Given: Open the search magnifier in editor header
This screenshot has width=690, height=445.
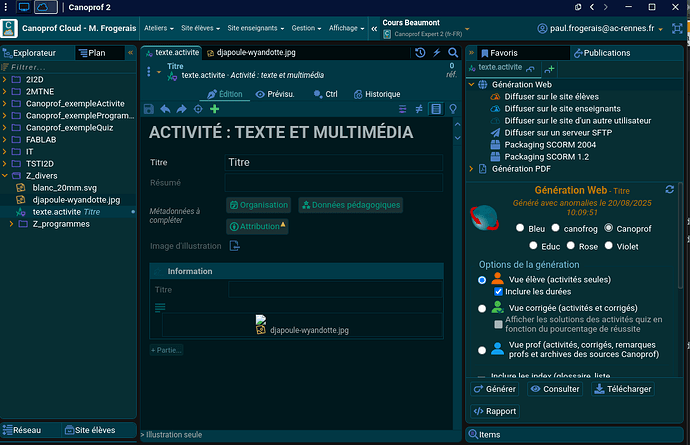Looking at the screenshot, I should (x=454, y=51).
